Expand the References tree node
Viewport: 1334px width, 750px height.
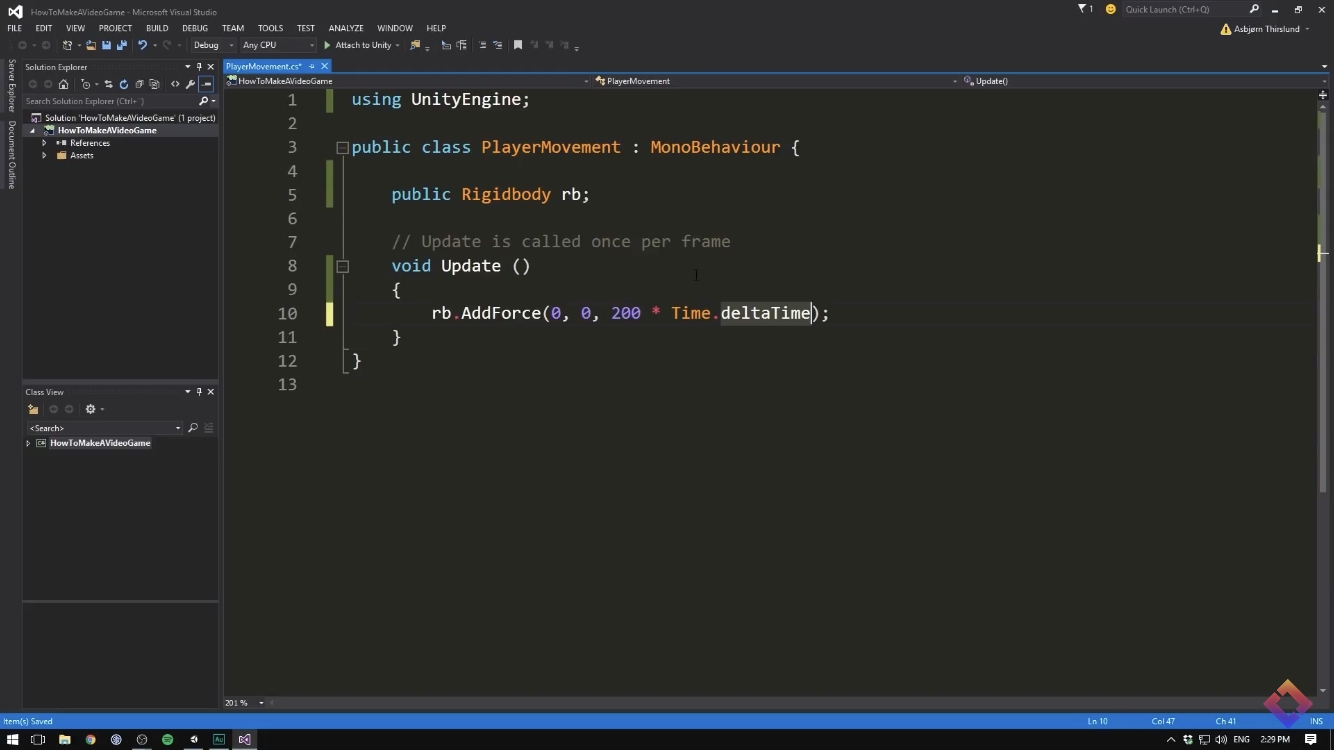pos(44,143)
